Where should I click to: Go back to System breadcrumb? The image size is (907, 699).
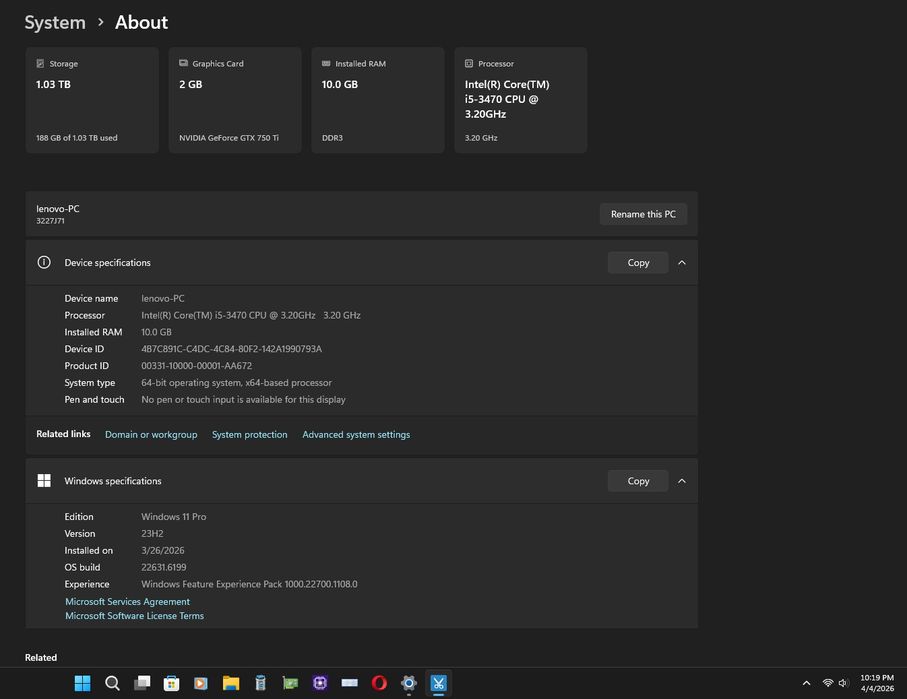coord(55,23)
